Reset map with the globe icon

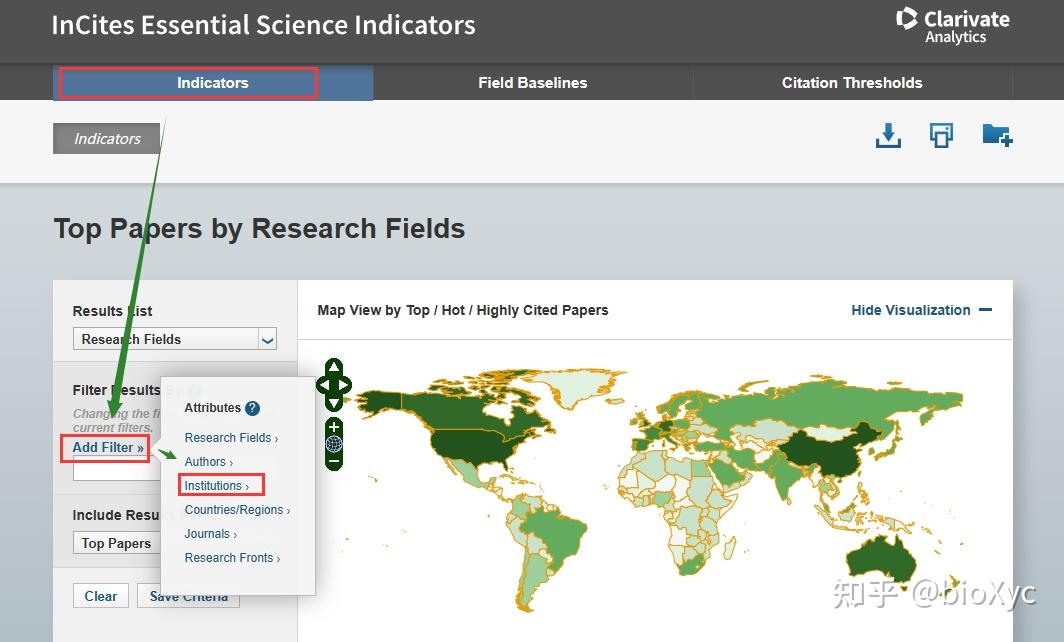(x=334, y=444)
